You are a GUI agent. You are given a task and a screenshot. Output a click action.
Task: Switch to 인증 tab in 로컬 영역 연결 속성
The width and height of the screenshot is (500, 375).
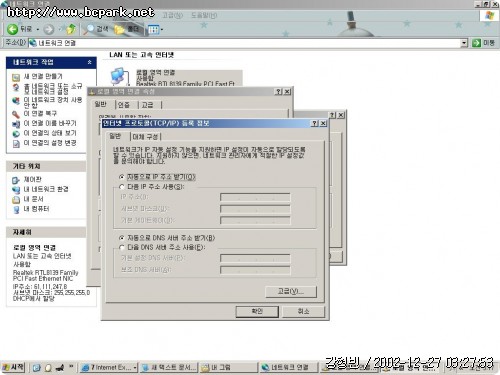pos(124,105)
